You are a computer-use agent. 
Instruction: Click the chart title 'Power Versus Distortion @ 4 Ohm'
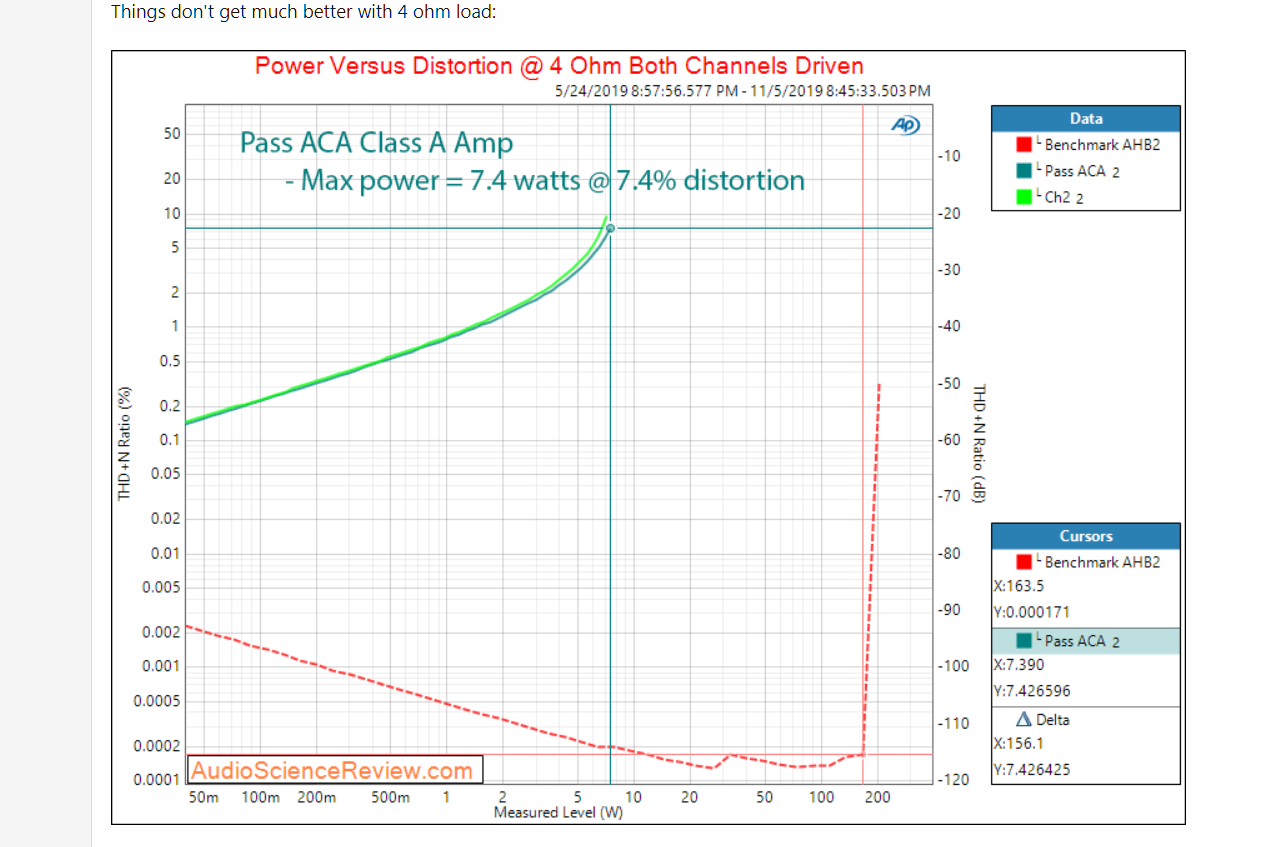pyautogui.click(x=559, y=66)
